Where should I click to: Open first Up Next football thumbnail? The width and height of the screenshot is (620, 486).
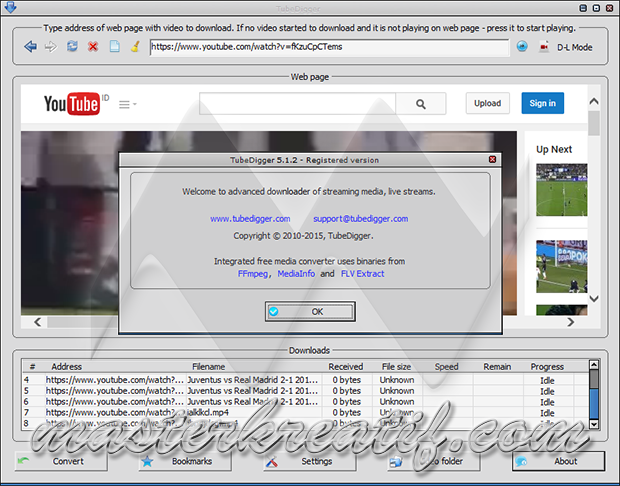(561, 190)
